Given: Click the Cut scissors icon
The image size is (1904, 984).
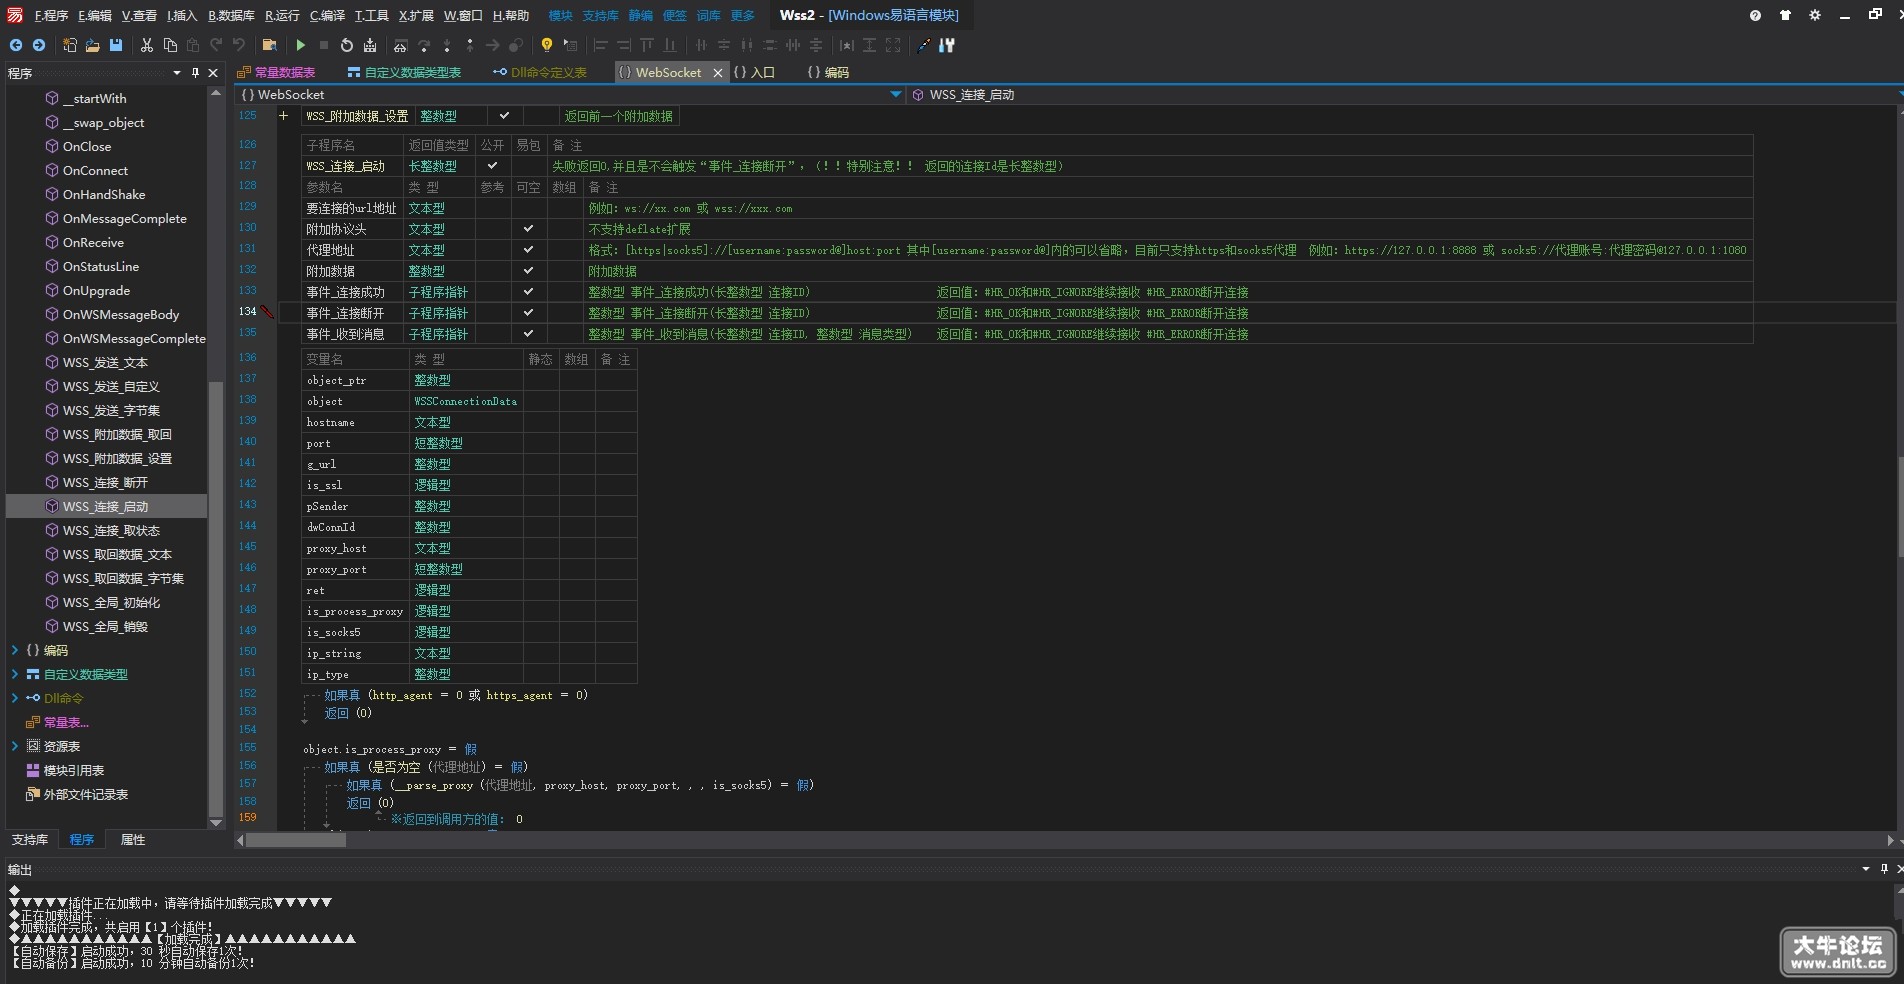Looking at the screenshot, I should coord(147,45).
